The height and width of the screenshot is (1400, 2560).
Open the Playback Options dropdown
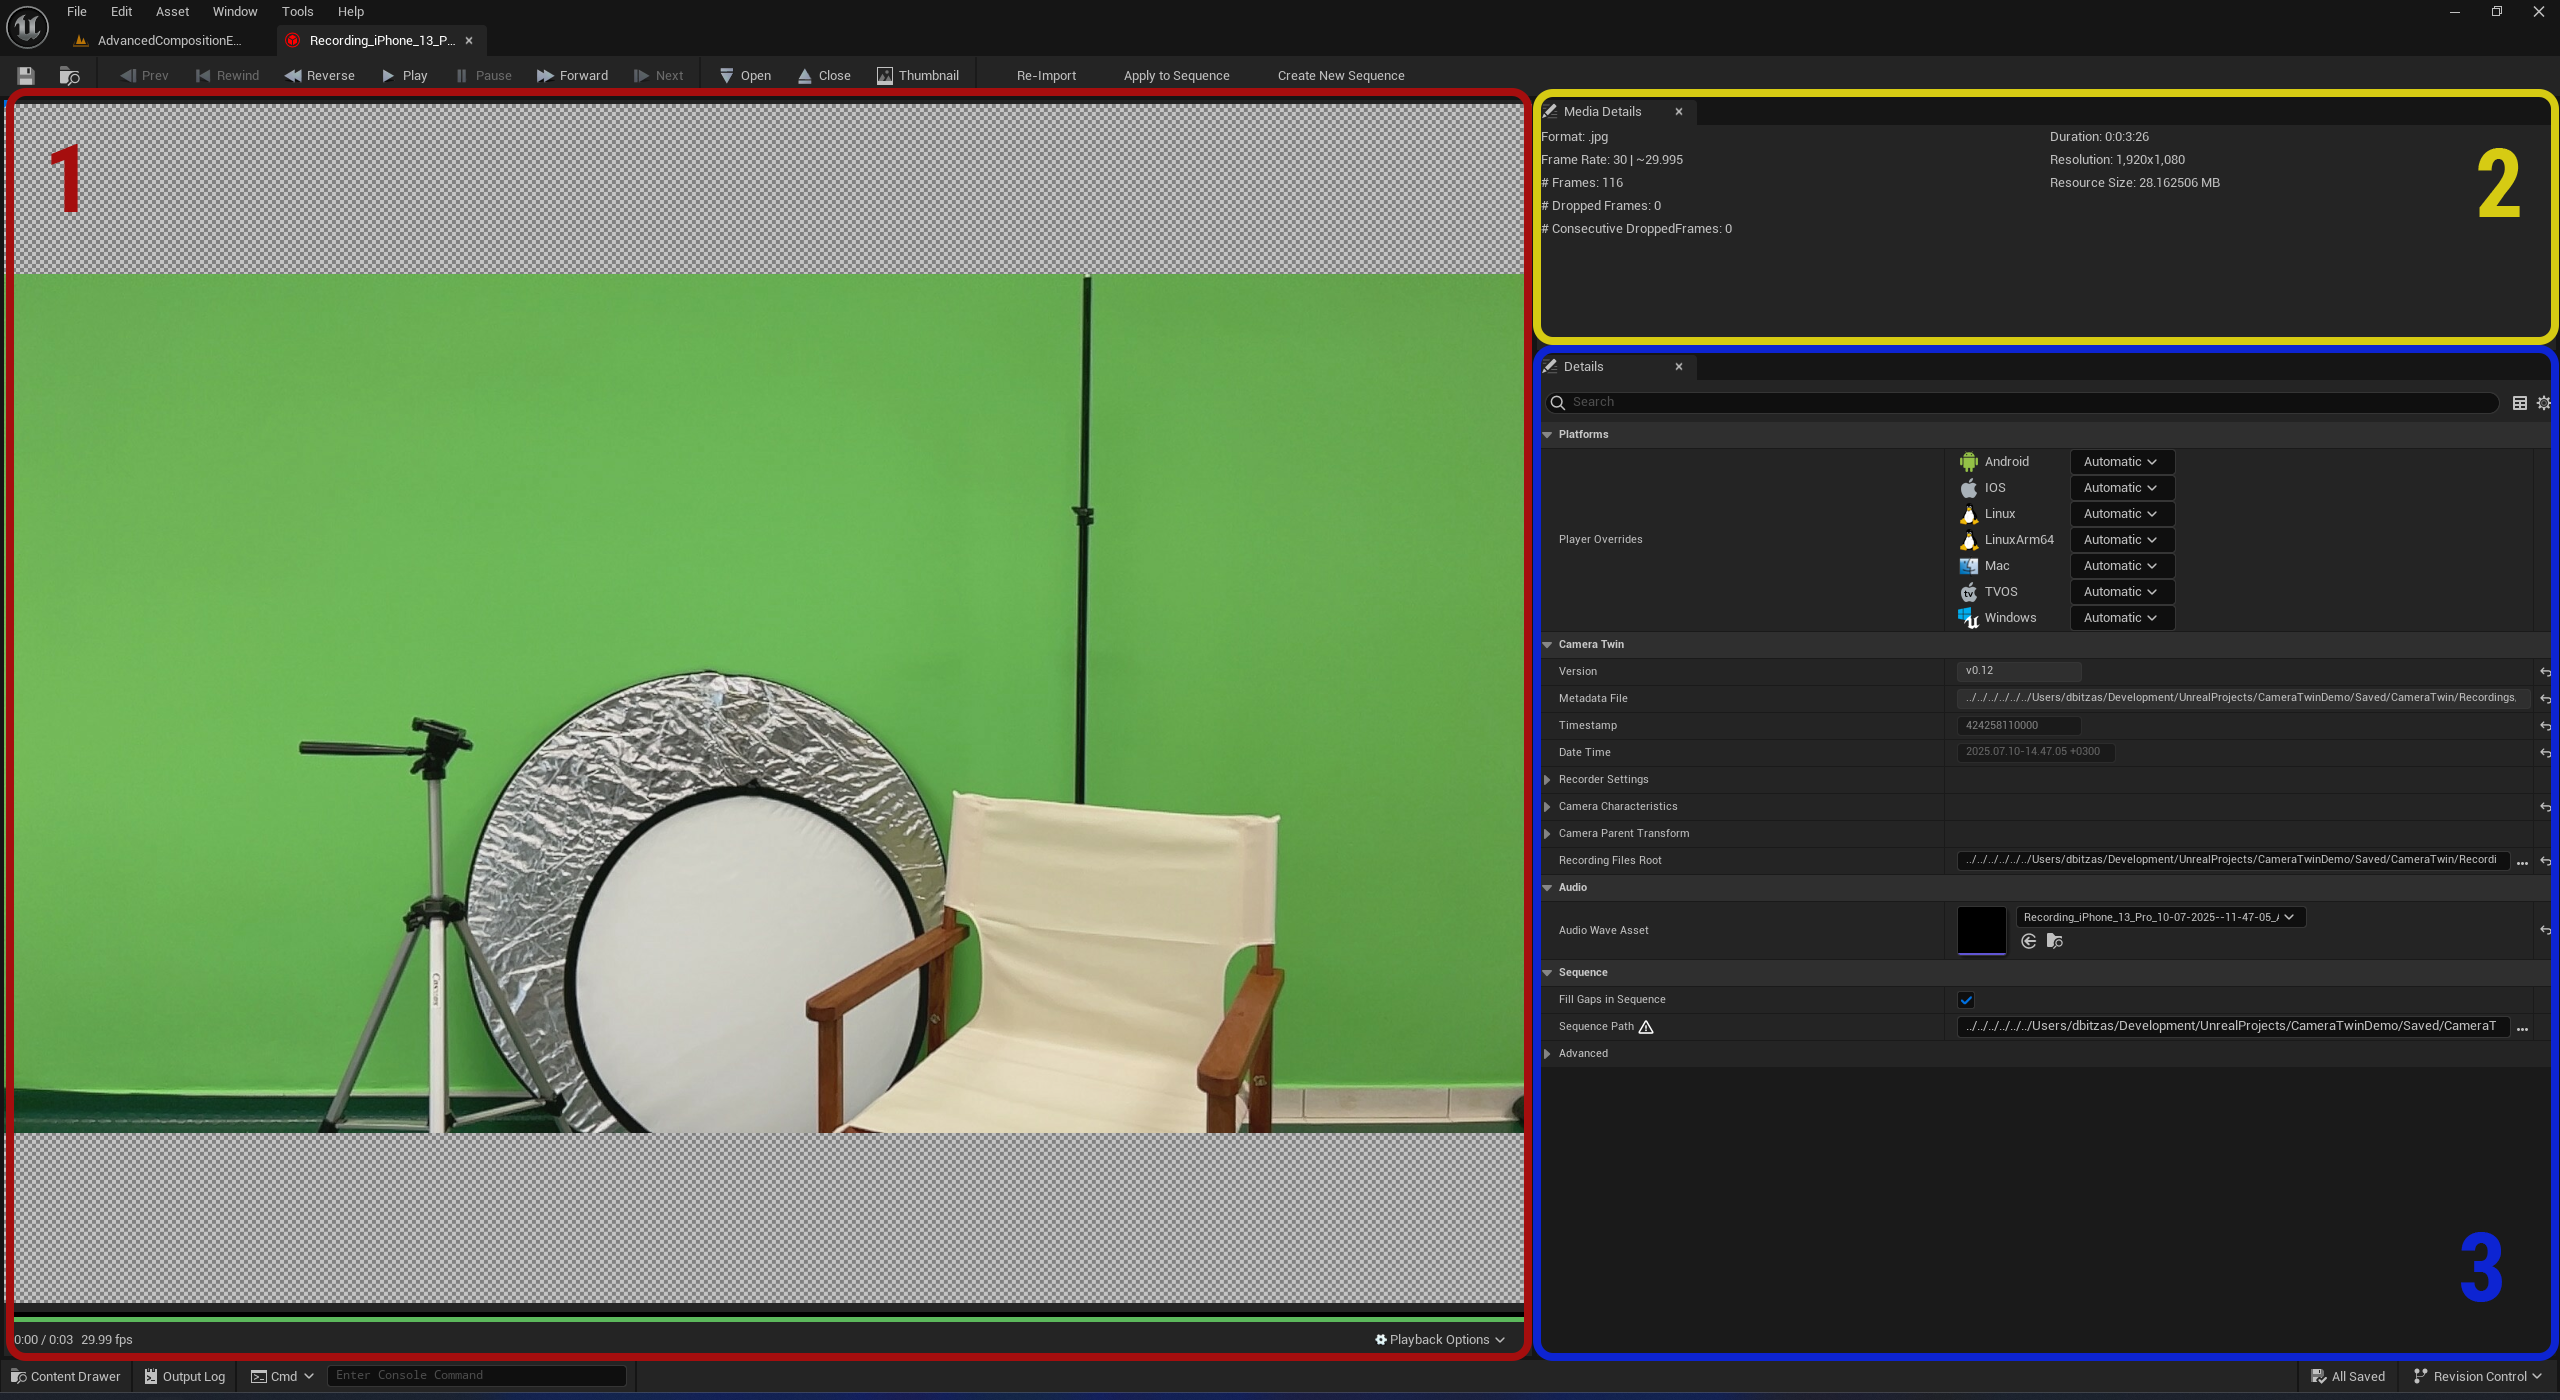pos(1439,1340)
